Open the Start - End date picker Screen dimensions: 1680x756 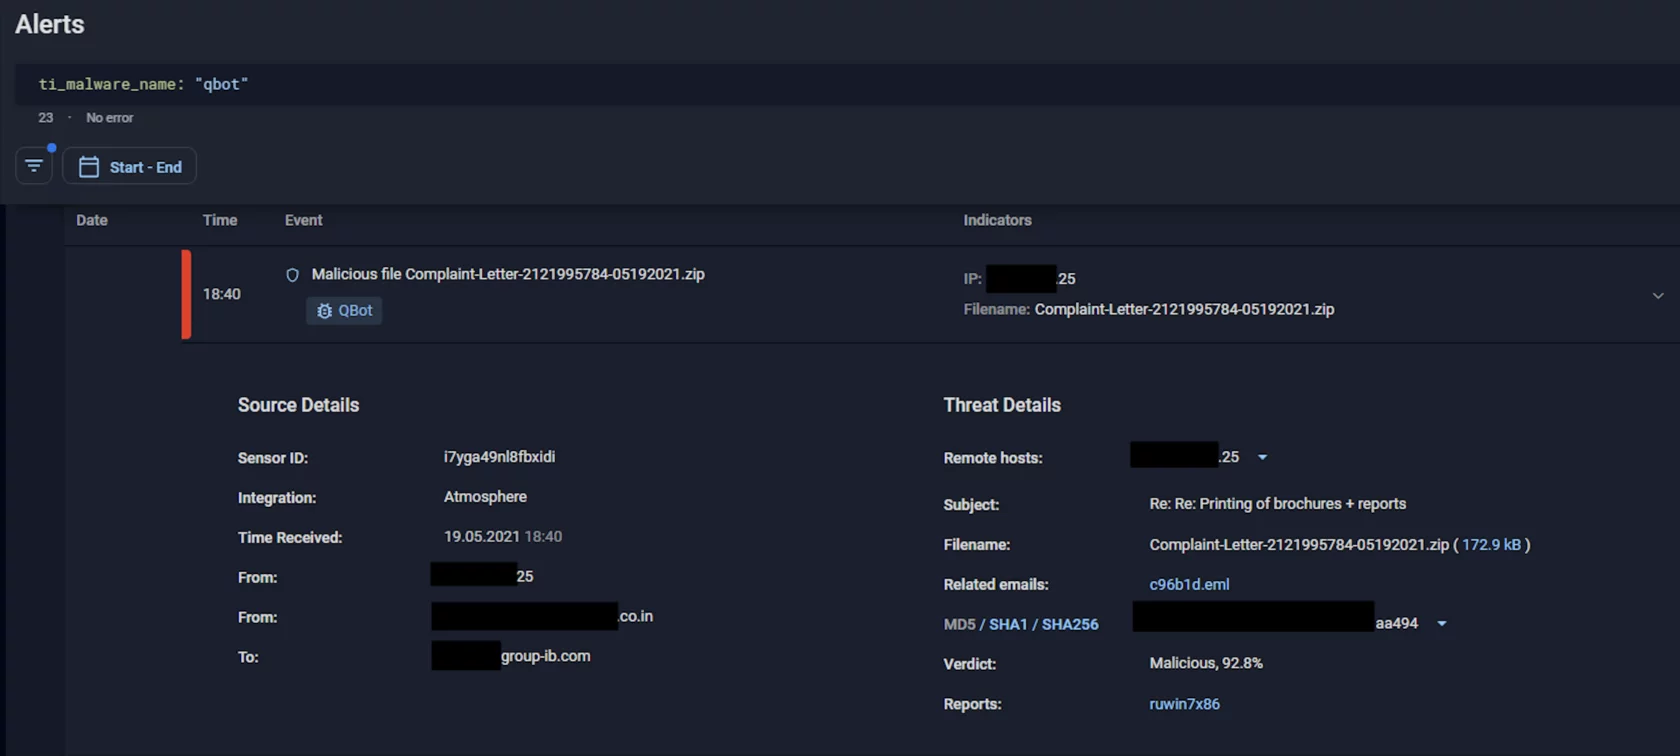(130, 166)
